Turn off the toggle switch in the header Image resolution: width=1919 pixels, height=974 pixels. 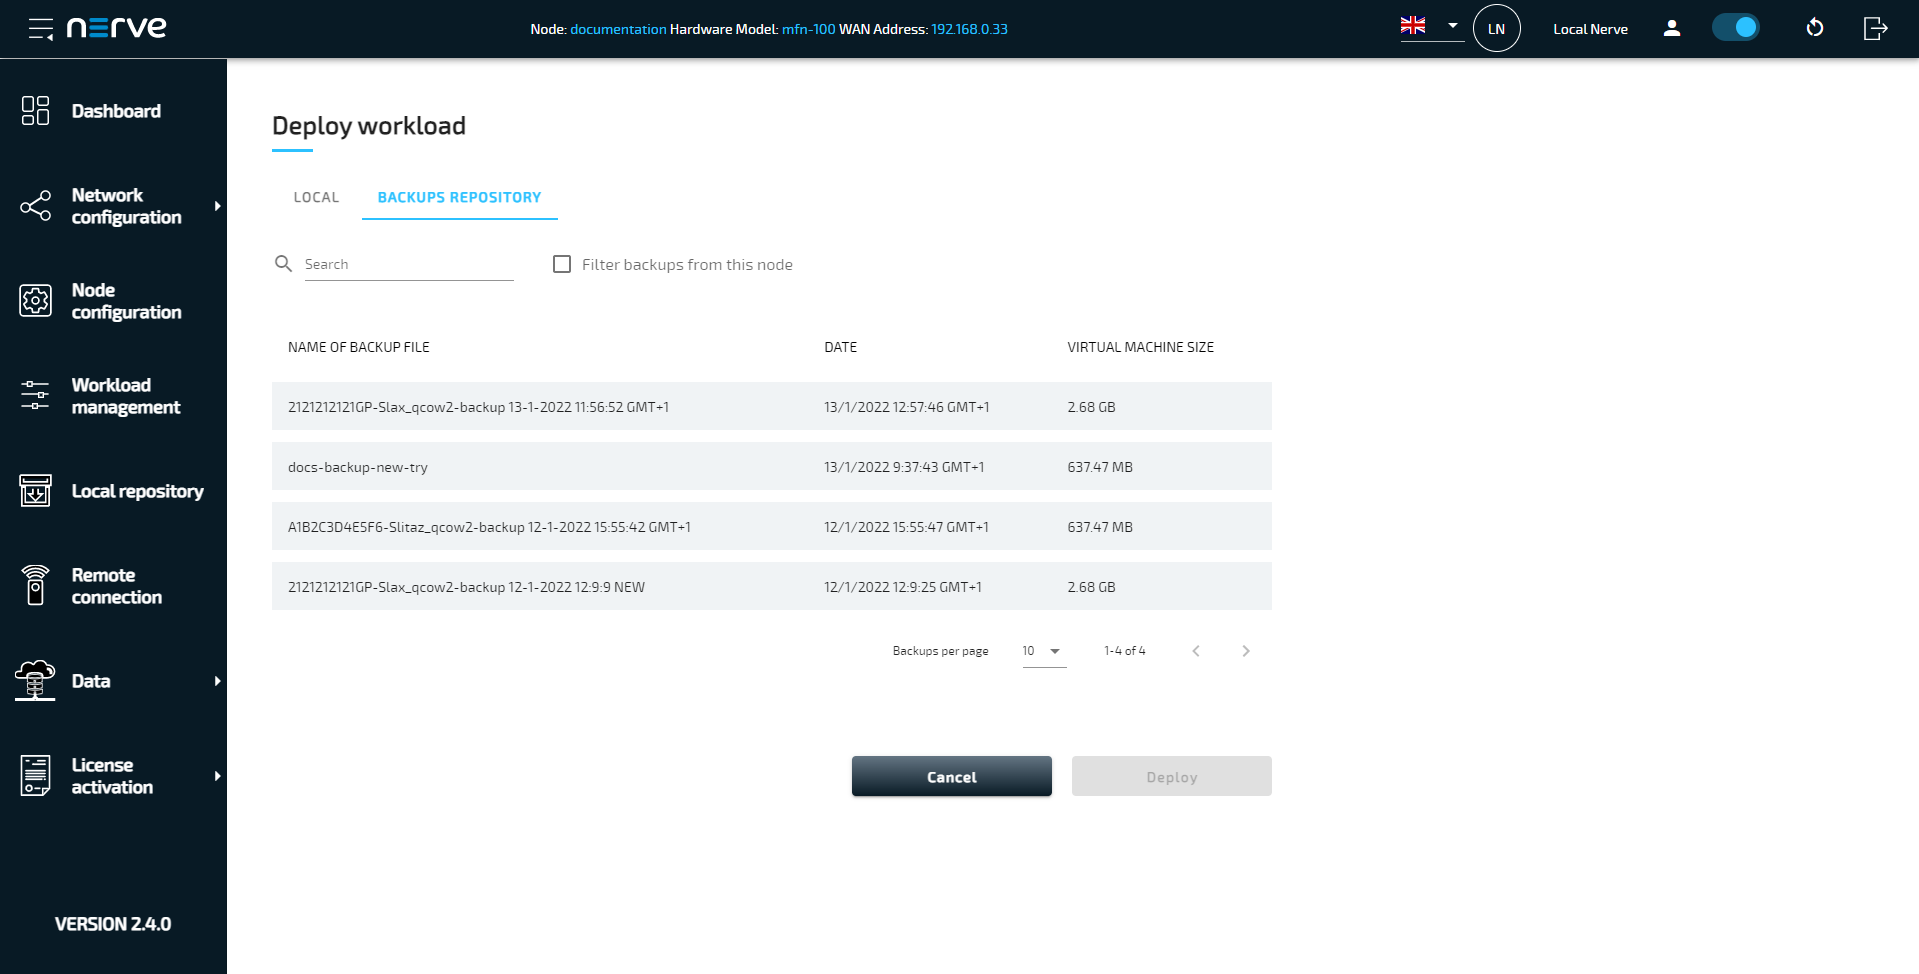click(1736, 27)
